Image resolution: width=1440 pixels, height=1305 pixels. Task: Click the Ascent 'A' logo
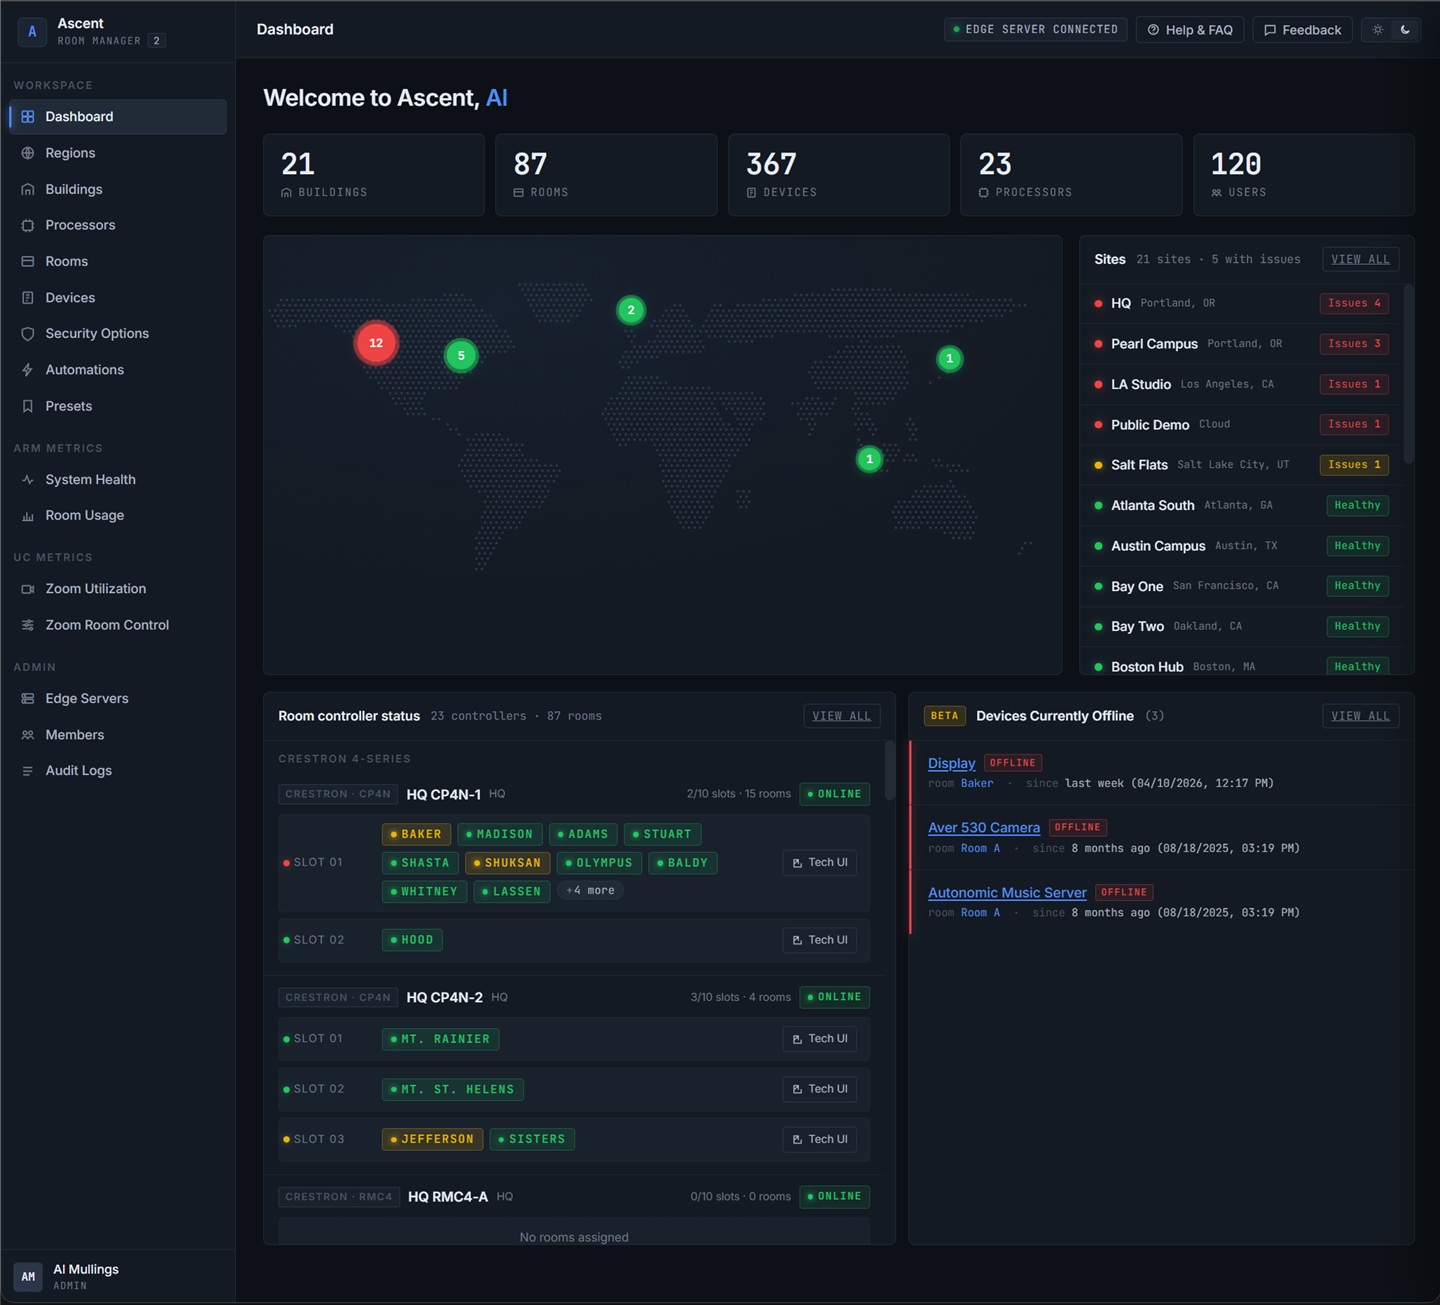[32, 31]
